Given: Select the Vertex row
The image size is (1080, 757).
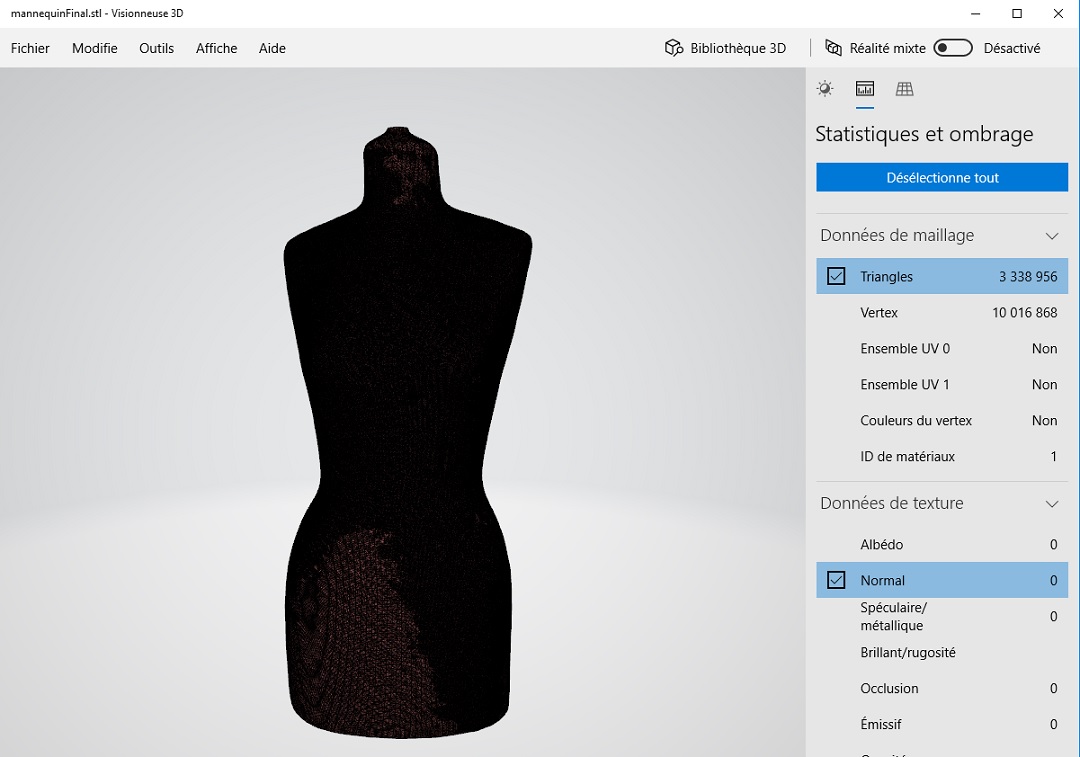Looking at the screenshot, I should pyautogui.click(x=942, y=313).
